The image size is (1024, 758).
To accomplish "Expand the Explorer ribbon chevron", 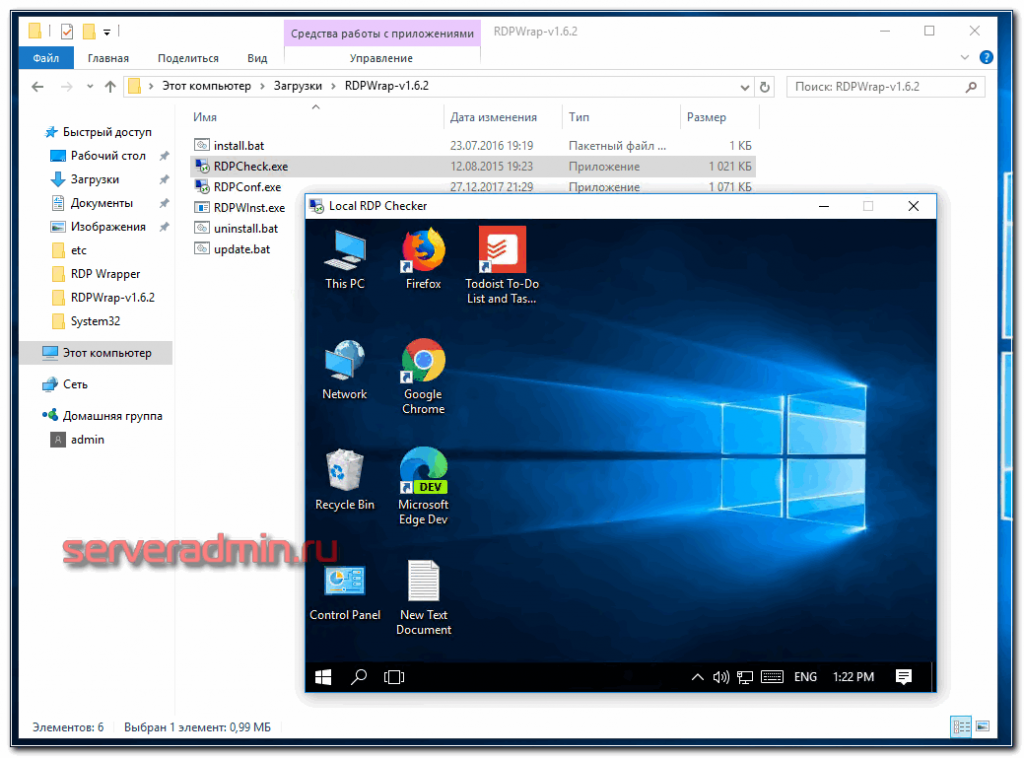I will (964, 59).
